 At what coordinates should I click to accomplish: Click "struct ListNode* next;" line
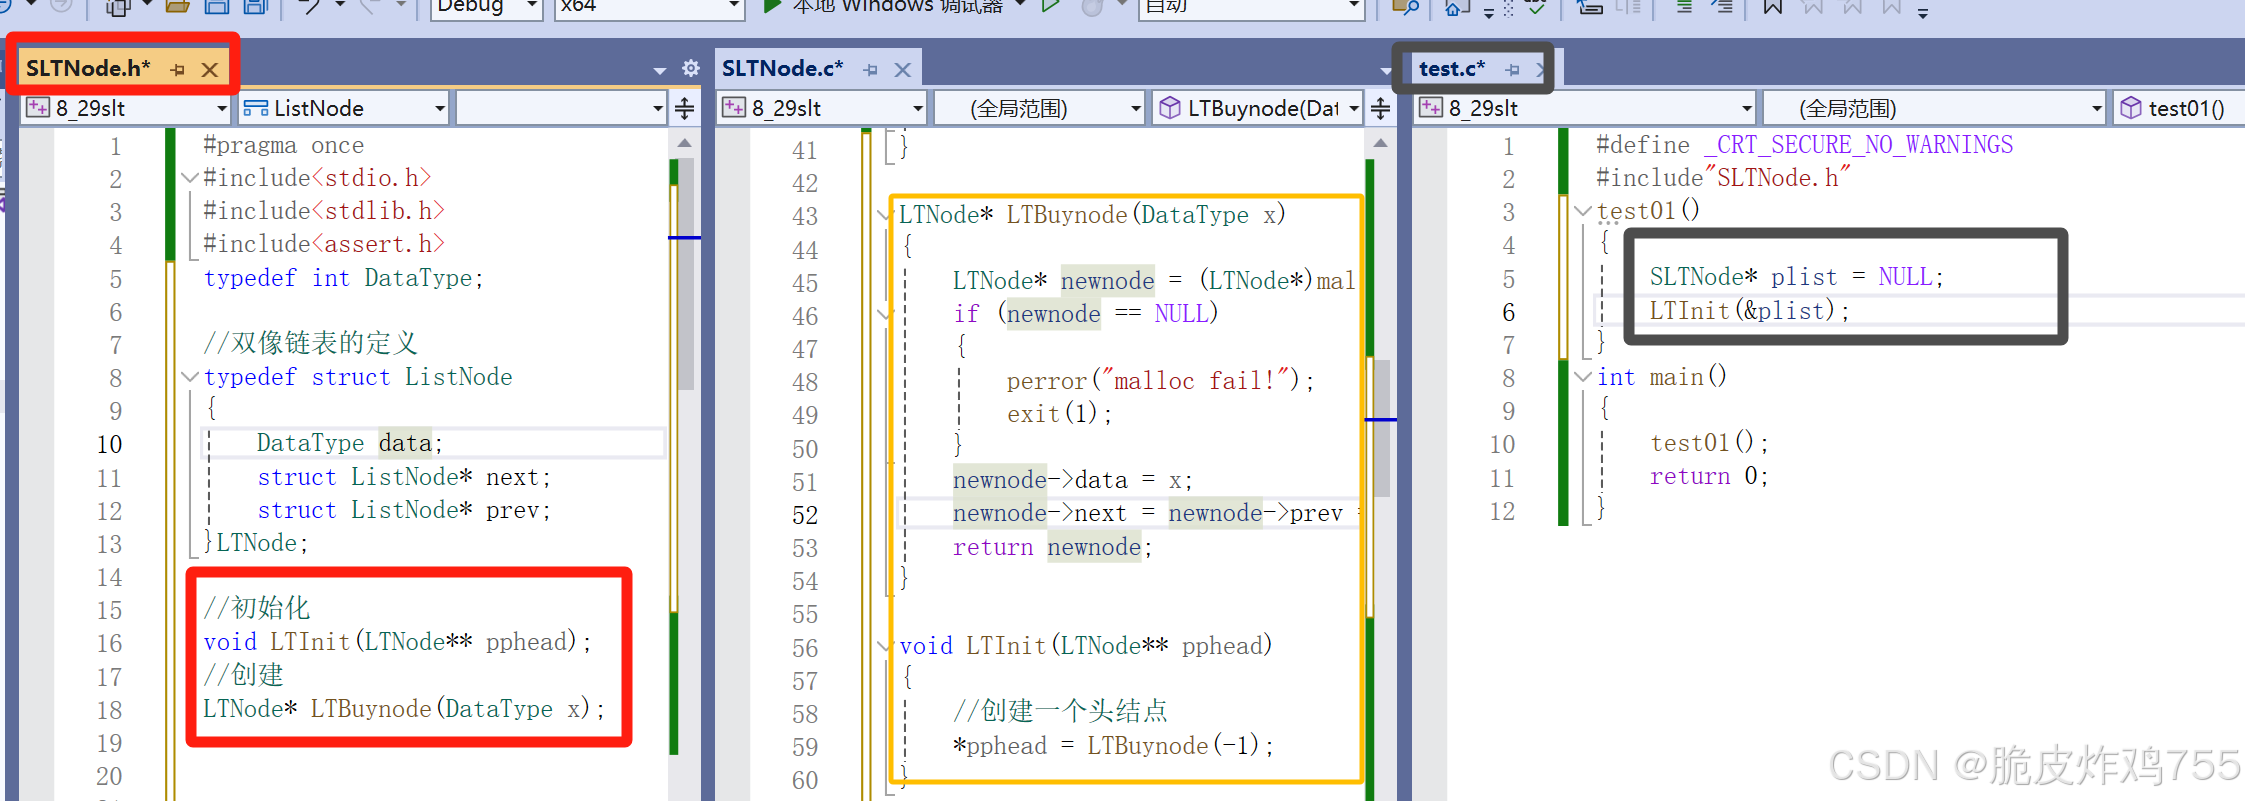point(404,477)
